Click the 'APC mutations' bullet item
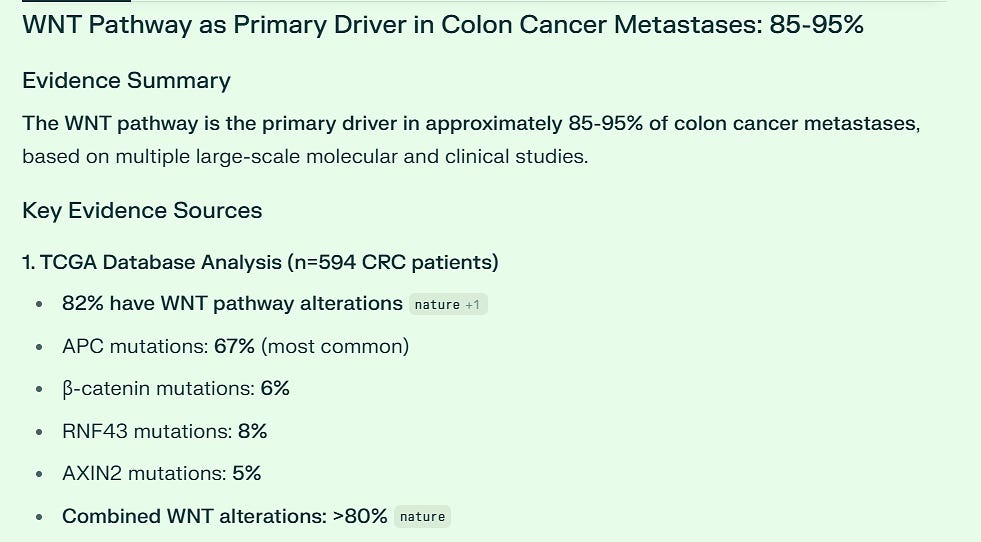The width and height of the screenshot is (981, 542). coord(235,346)
